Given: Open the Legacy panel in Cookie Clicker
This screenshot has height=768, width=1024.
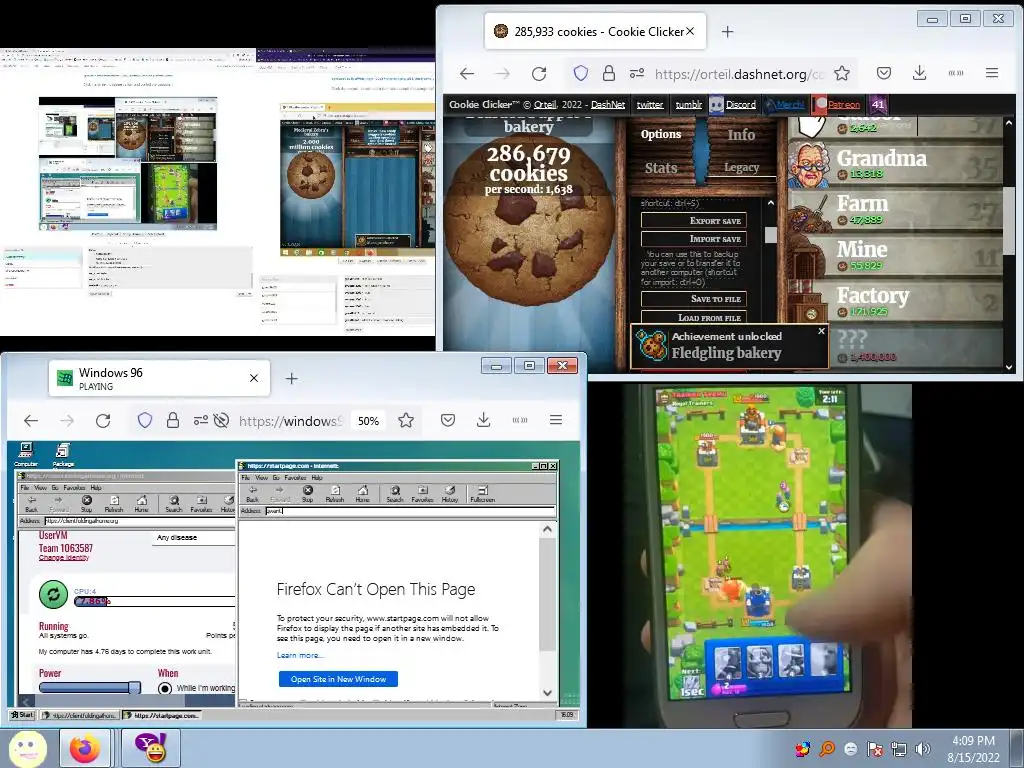Looking at the screenshot, I should tap(741, 168).
